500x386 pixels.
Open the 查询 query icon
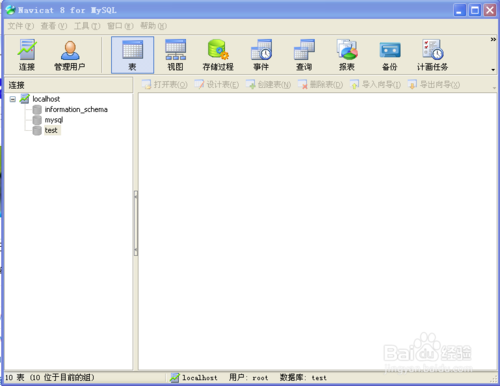pos(304,55)
